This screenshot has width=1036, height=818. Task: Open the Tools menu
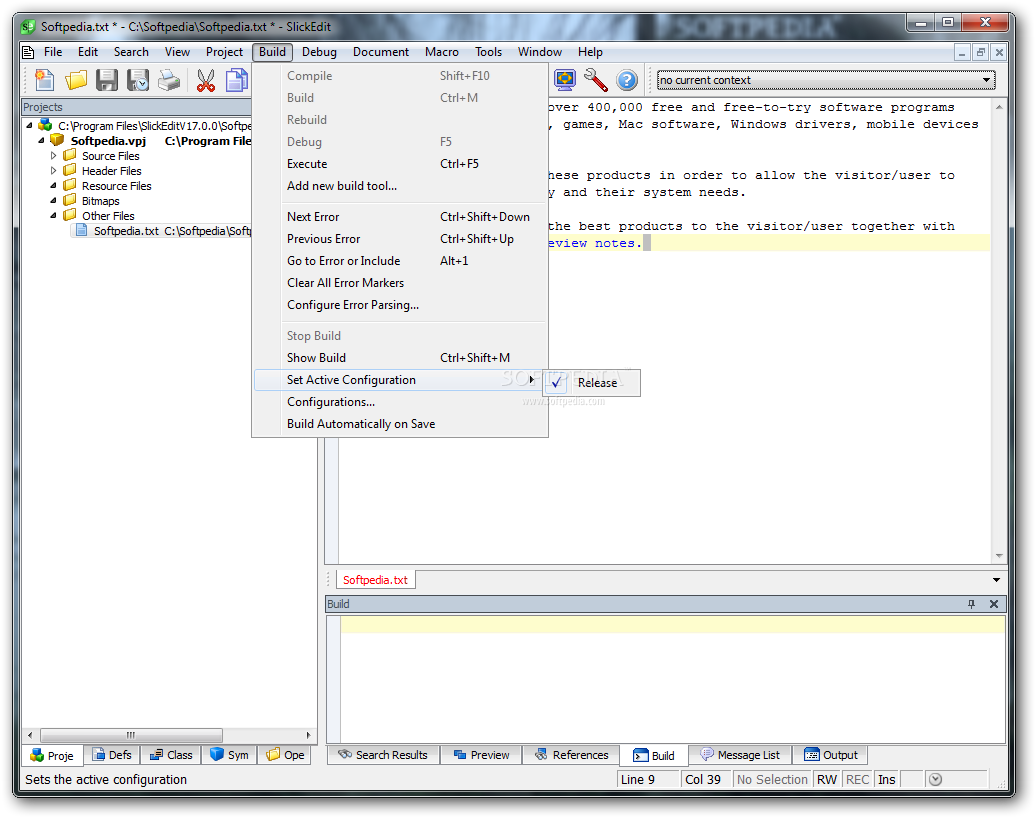(x=488, y=52)
